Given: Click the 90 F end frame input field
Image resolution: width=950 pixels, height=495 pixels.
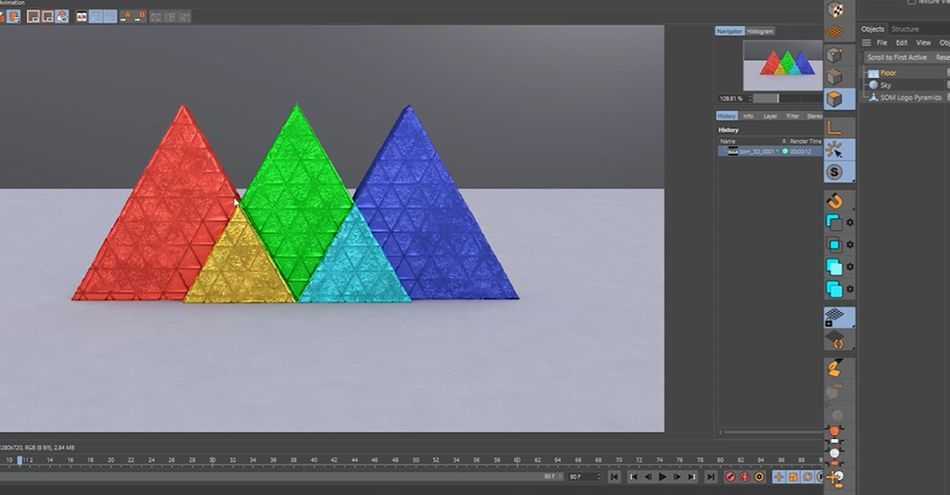Looking at the screenshot, I should coord(584,477).
